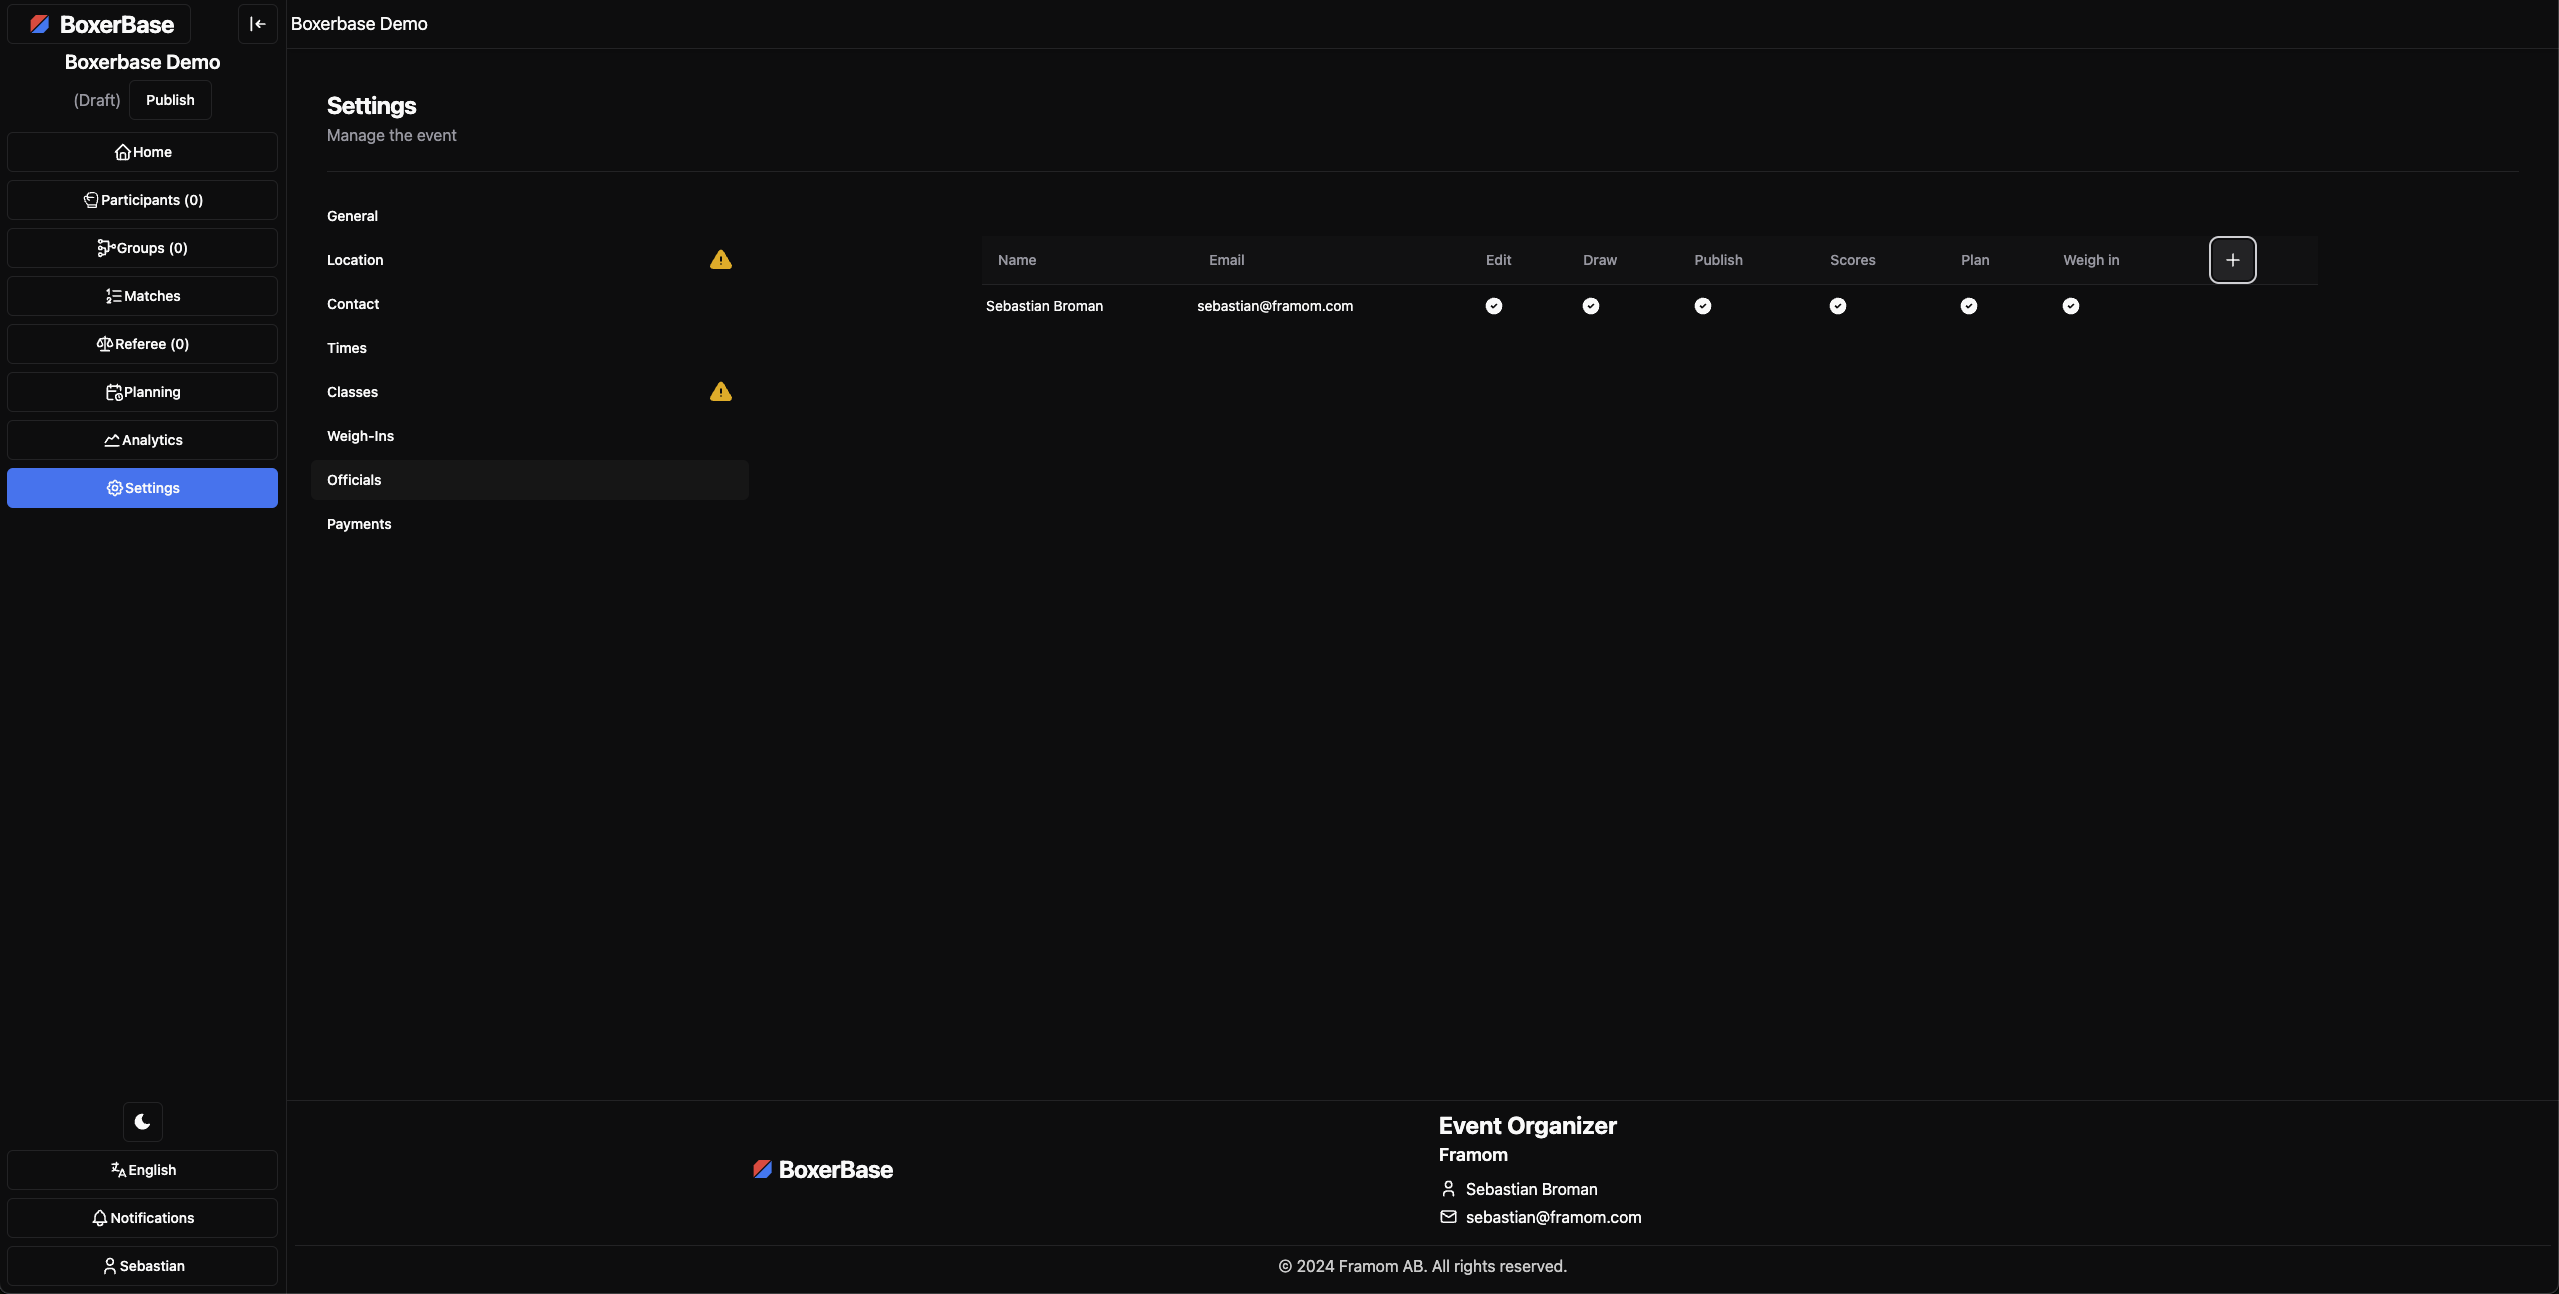Viewport: 2559px width, 1294px height.
Task: Toggle Publish permission for Sebastian Broman
Action: (1702, 306)
